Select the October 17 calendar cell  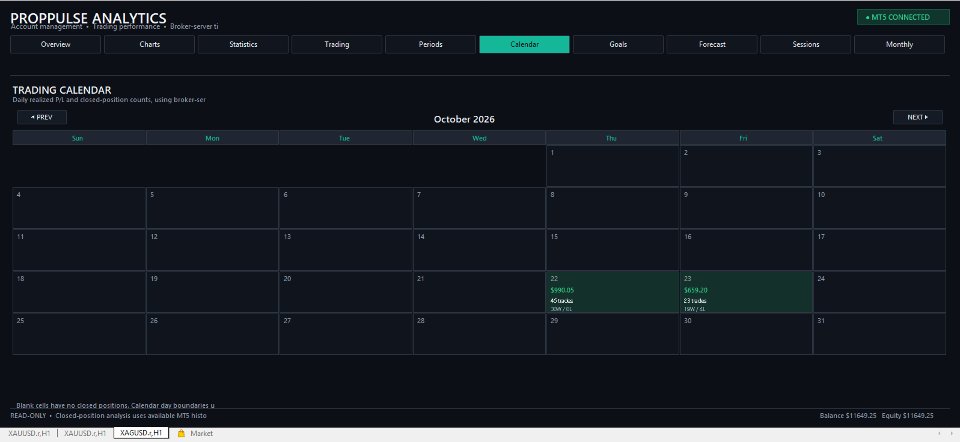coord(879,250)
